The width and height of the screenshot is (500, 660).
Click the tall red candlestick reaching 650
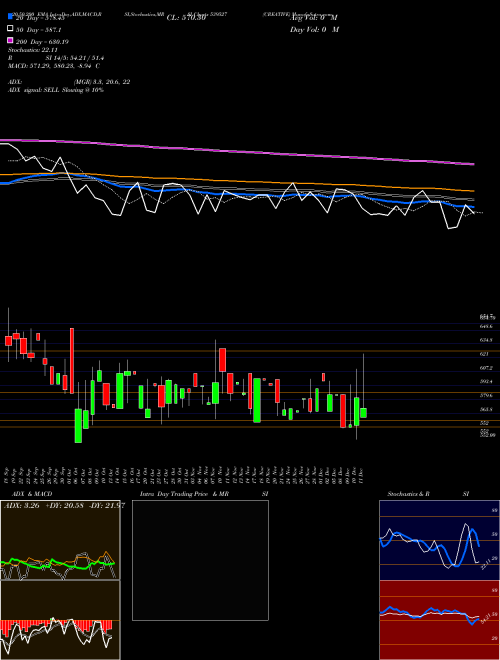click(x=72, y=361)
